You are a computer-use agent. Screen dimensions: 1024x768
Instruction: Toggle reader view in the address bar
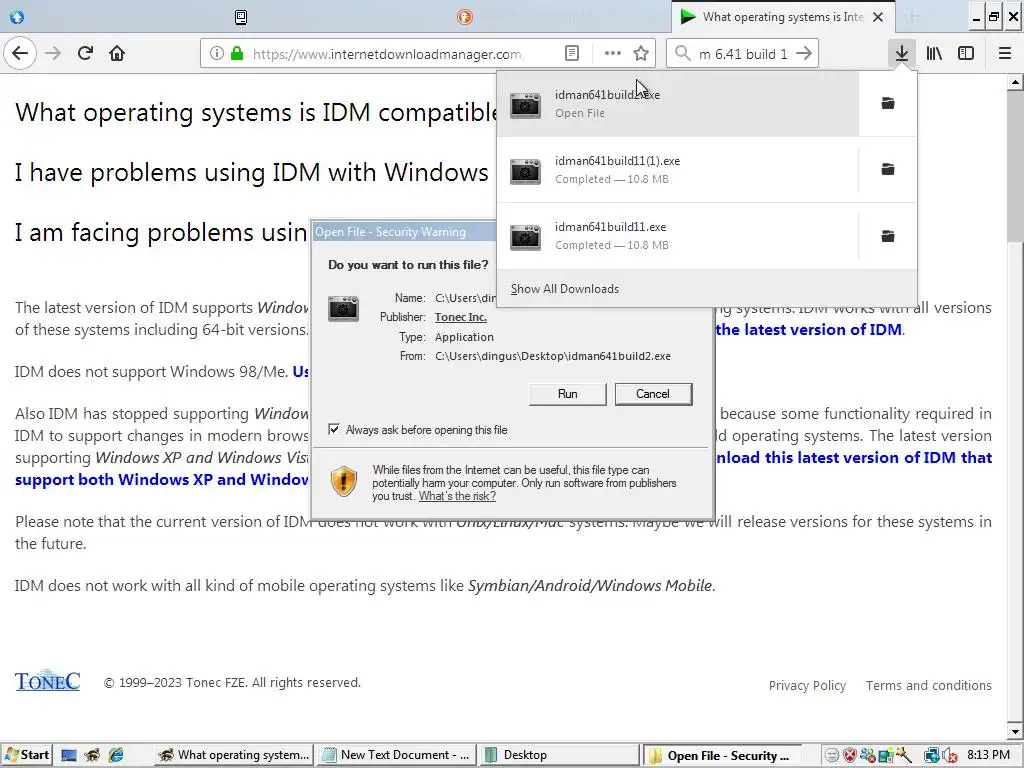tap(571, 54)
